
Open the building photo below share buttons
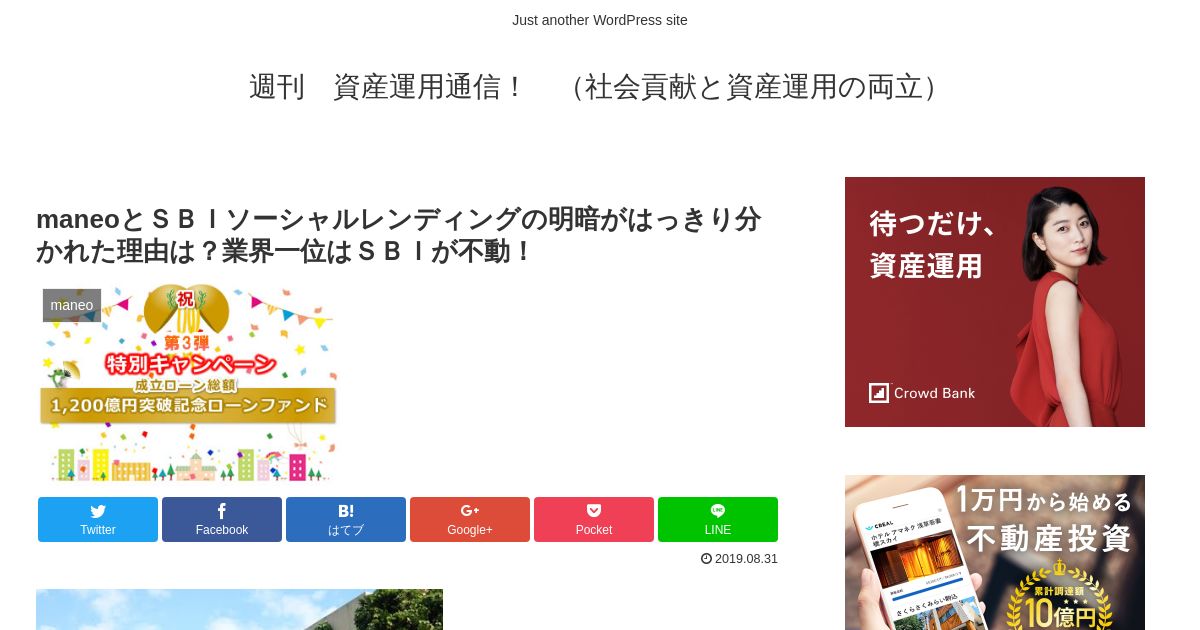pyautogui.click(x=239, y=610)
